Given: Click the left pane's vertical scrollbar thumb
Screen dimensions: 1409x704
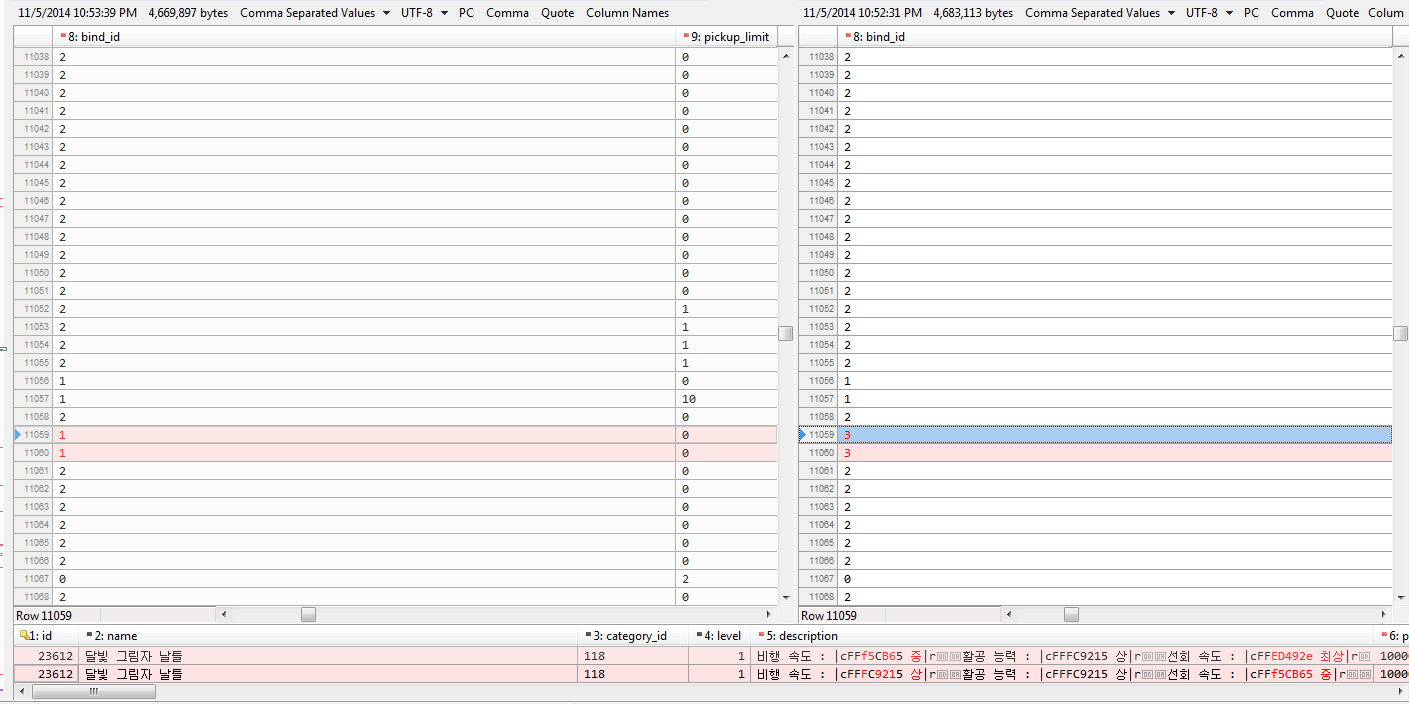Looking at the screenshot, I should [x=786, y=333].
